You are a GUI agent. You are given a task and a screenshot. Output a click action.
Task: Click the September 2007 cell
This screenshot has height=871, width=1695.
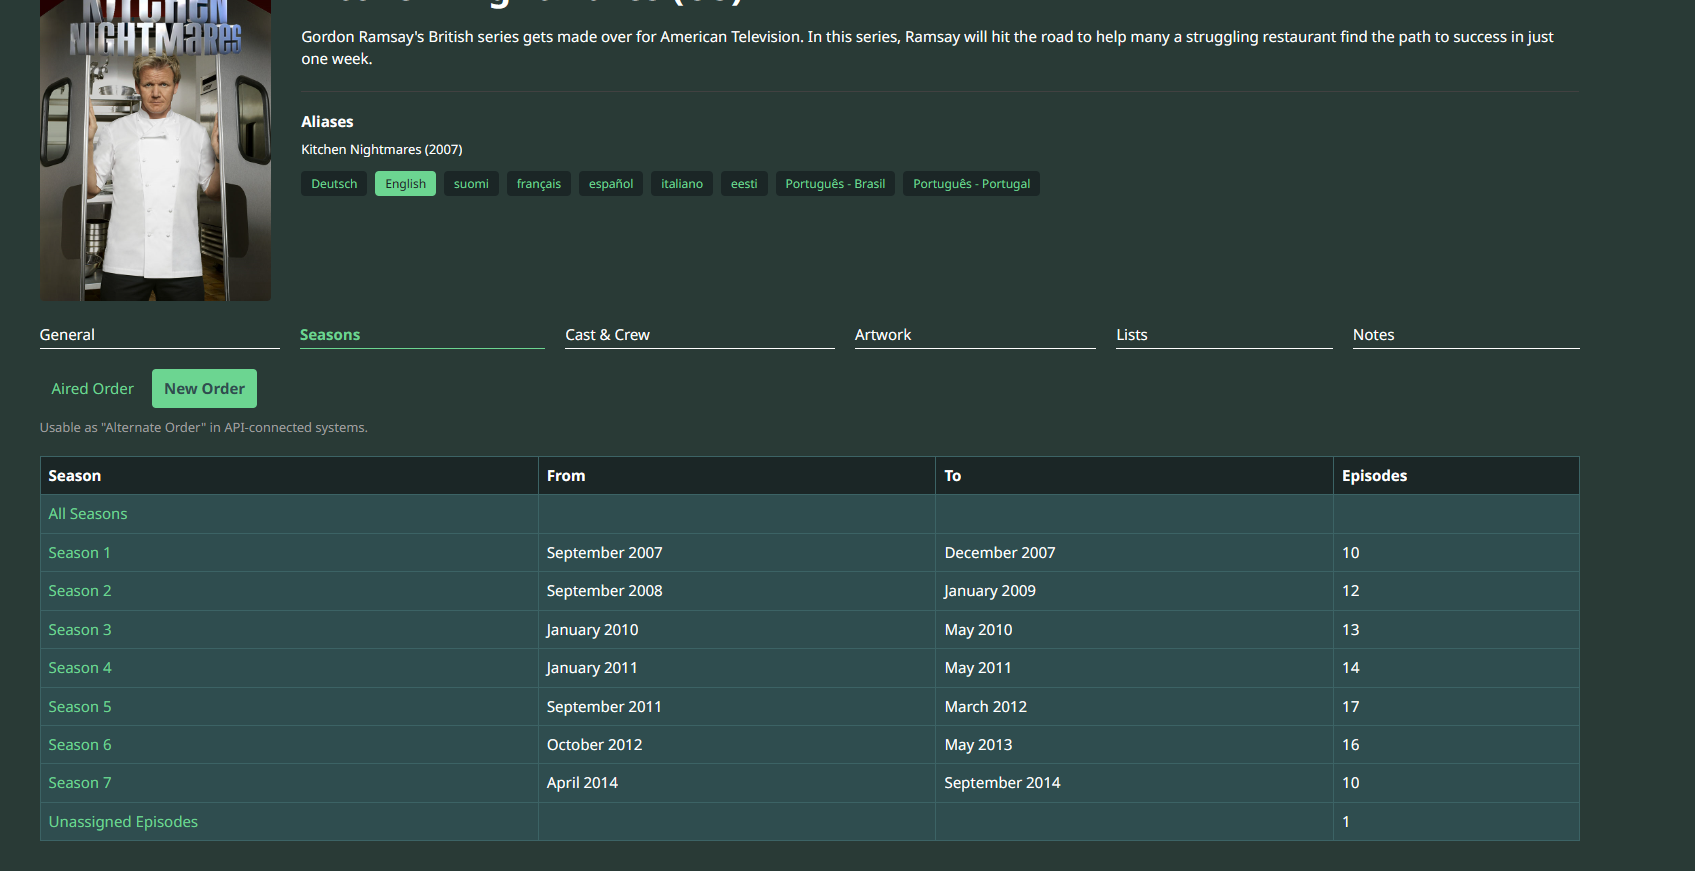point(737,553)
